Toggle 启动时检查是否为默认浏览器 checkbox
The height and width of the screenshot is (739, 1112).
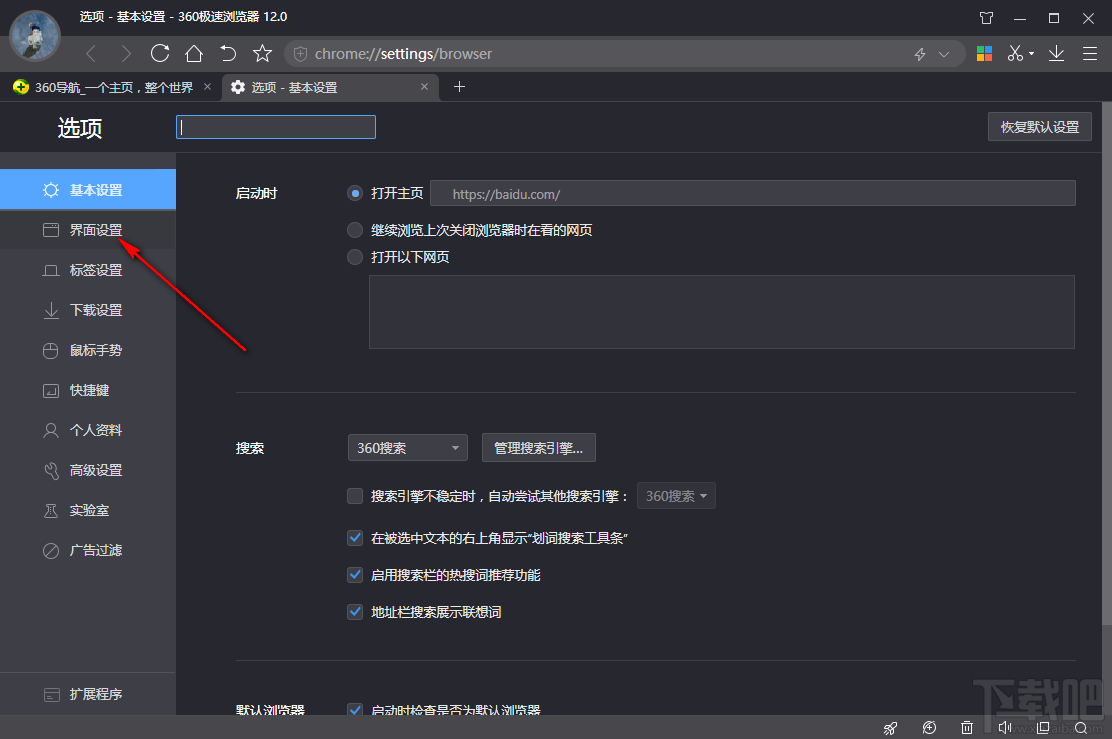point(355,709)
